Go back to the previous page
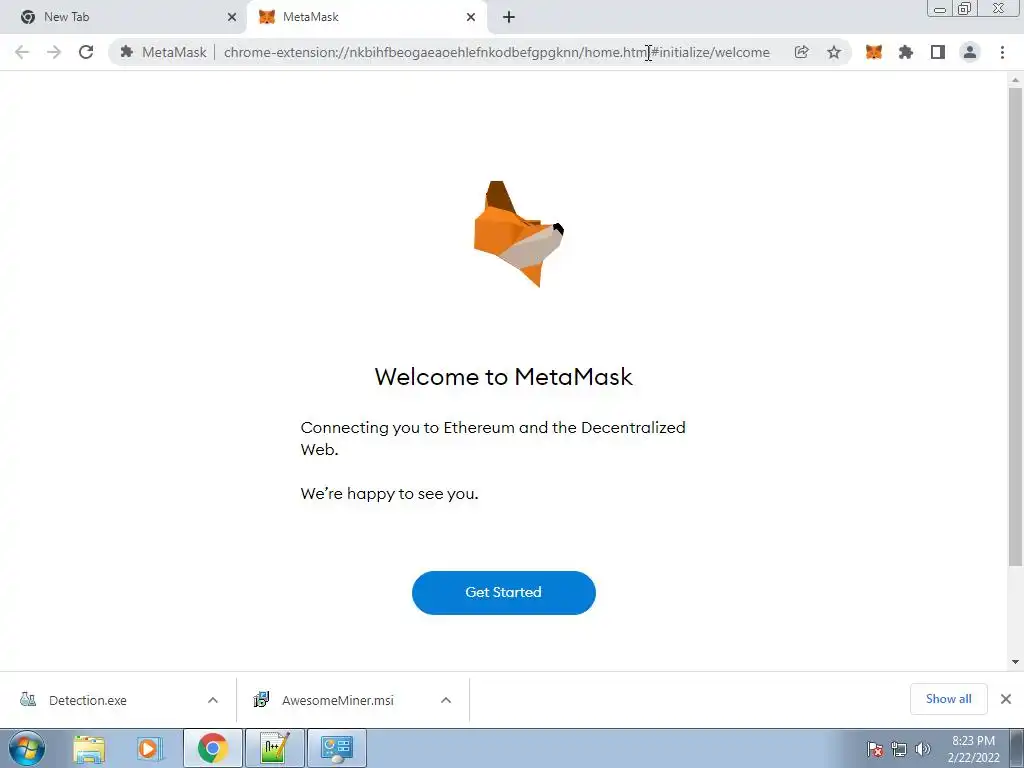This screenshot has height=768, width=1024. point(22,52)
